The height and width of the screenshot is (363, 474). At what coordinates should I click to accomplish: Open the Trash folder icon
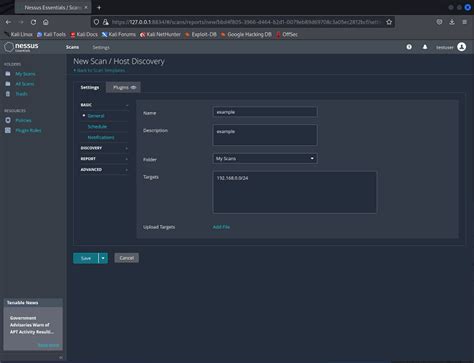click(8, 94)
